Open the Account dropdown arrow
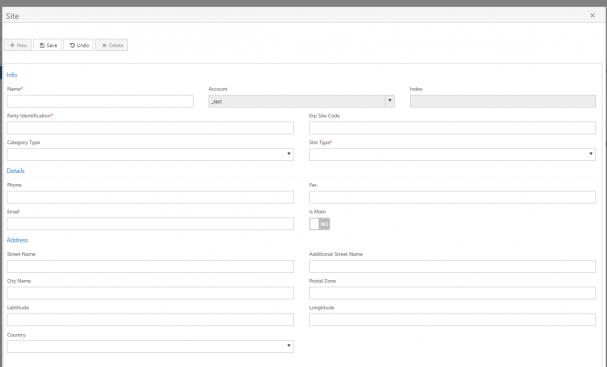 (390, 101)
